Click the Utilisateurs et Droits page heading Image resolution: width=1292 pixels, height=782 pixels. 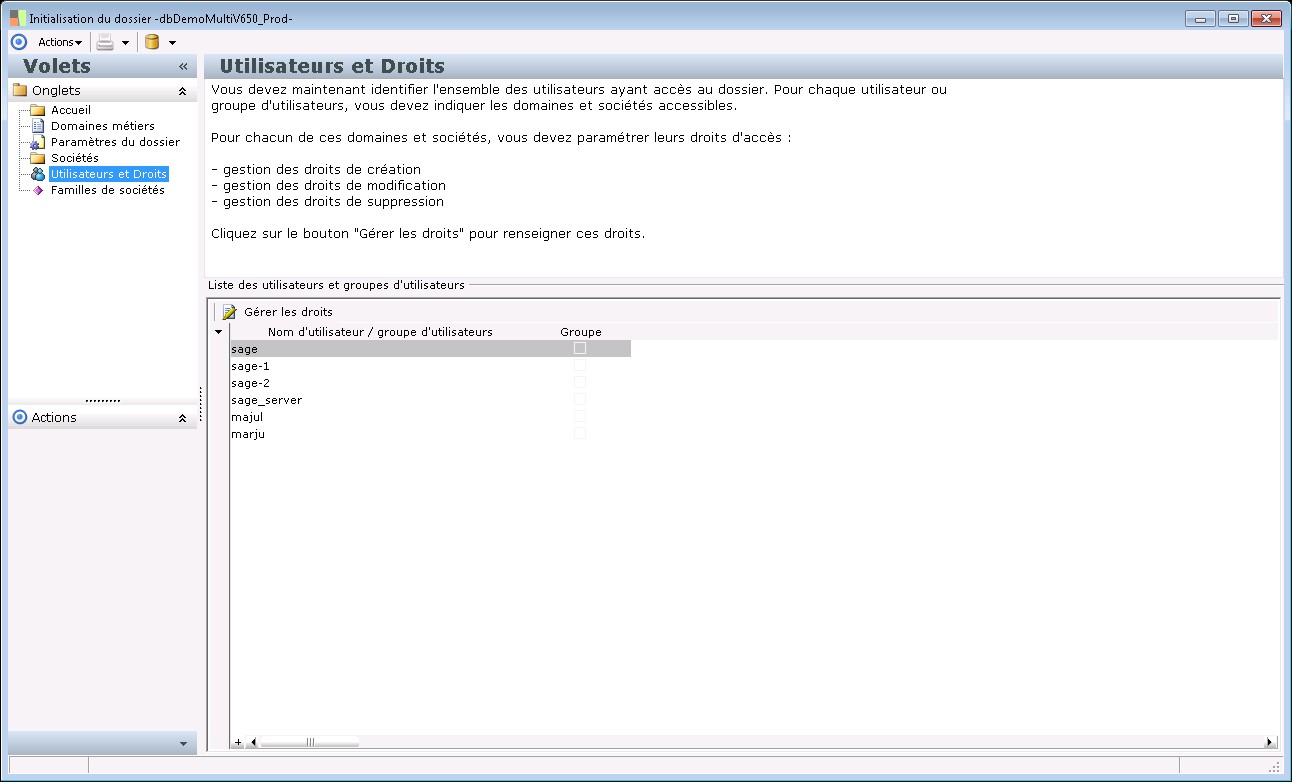(332, 66)
